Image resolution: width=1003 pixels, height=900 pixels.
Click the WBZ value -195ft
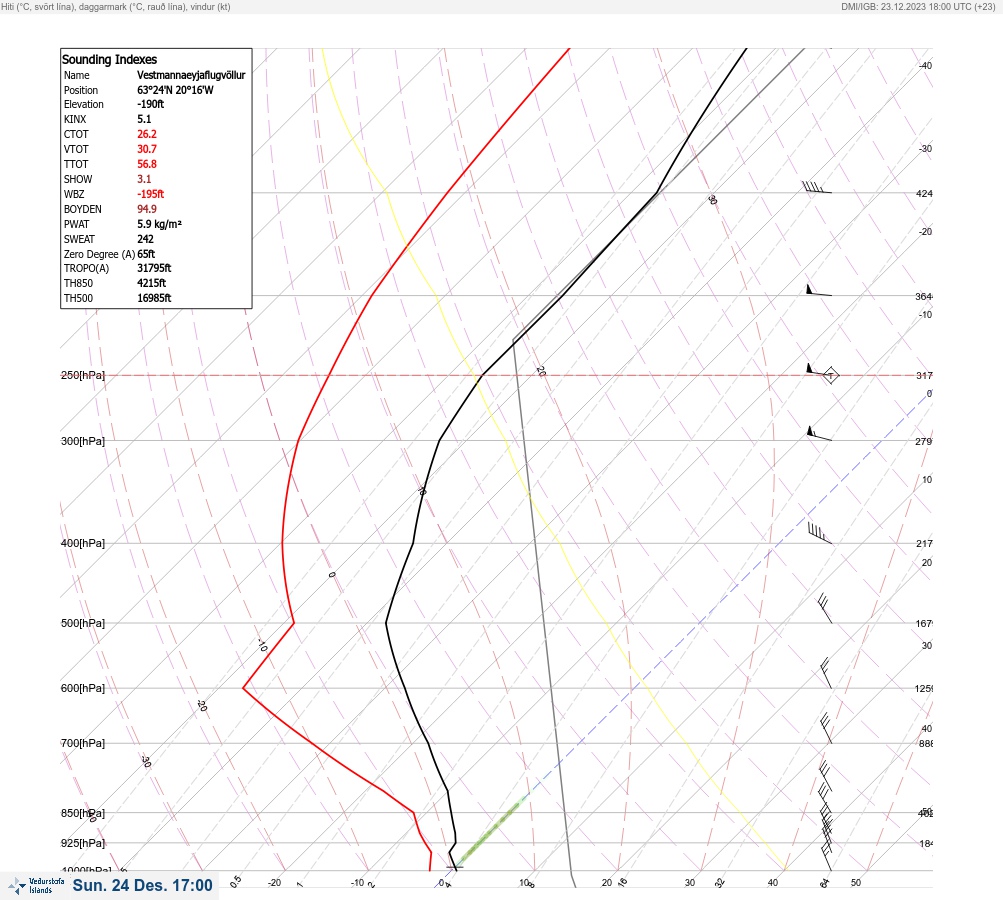click(x=150, y=194)
